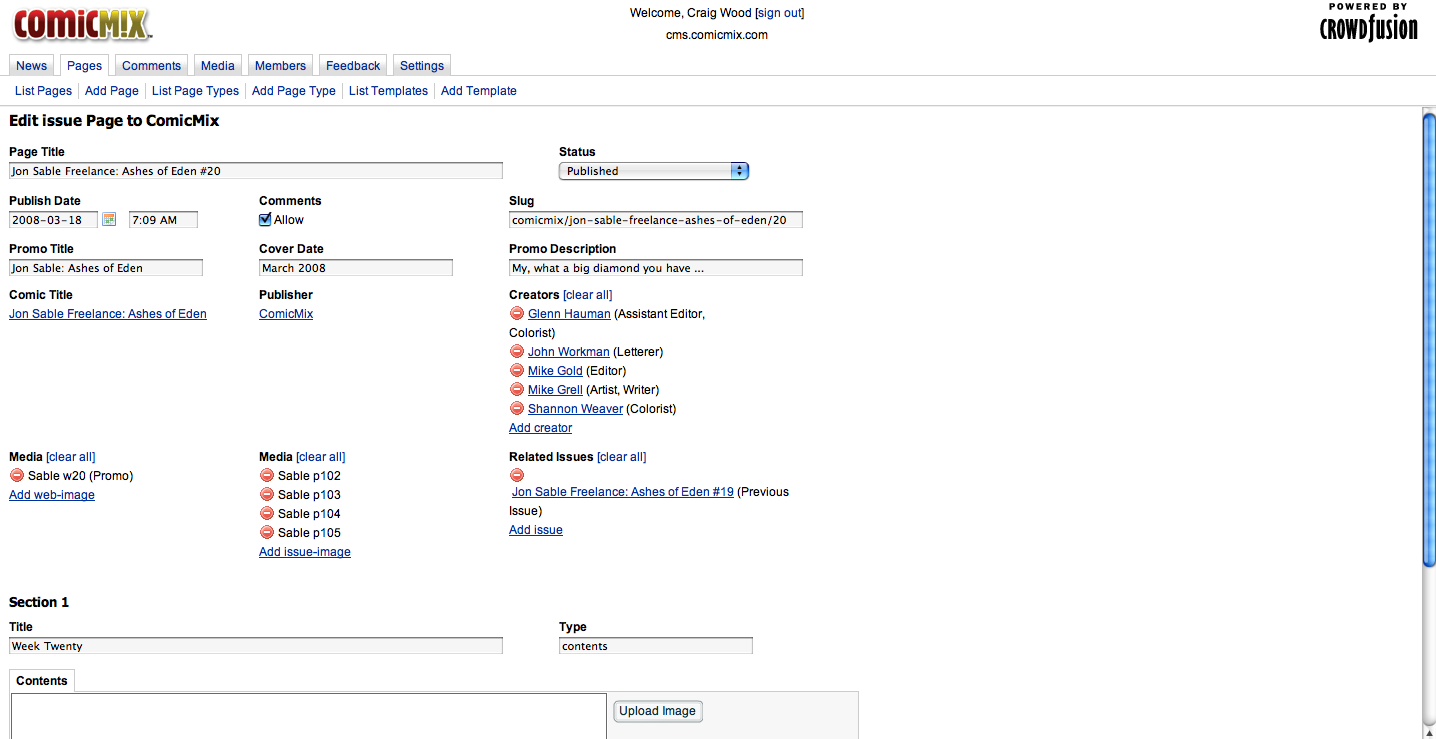
Task: Open the Members tab
Action: tap(280, 66)
